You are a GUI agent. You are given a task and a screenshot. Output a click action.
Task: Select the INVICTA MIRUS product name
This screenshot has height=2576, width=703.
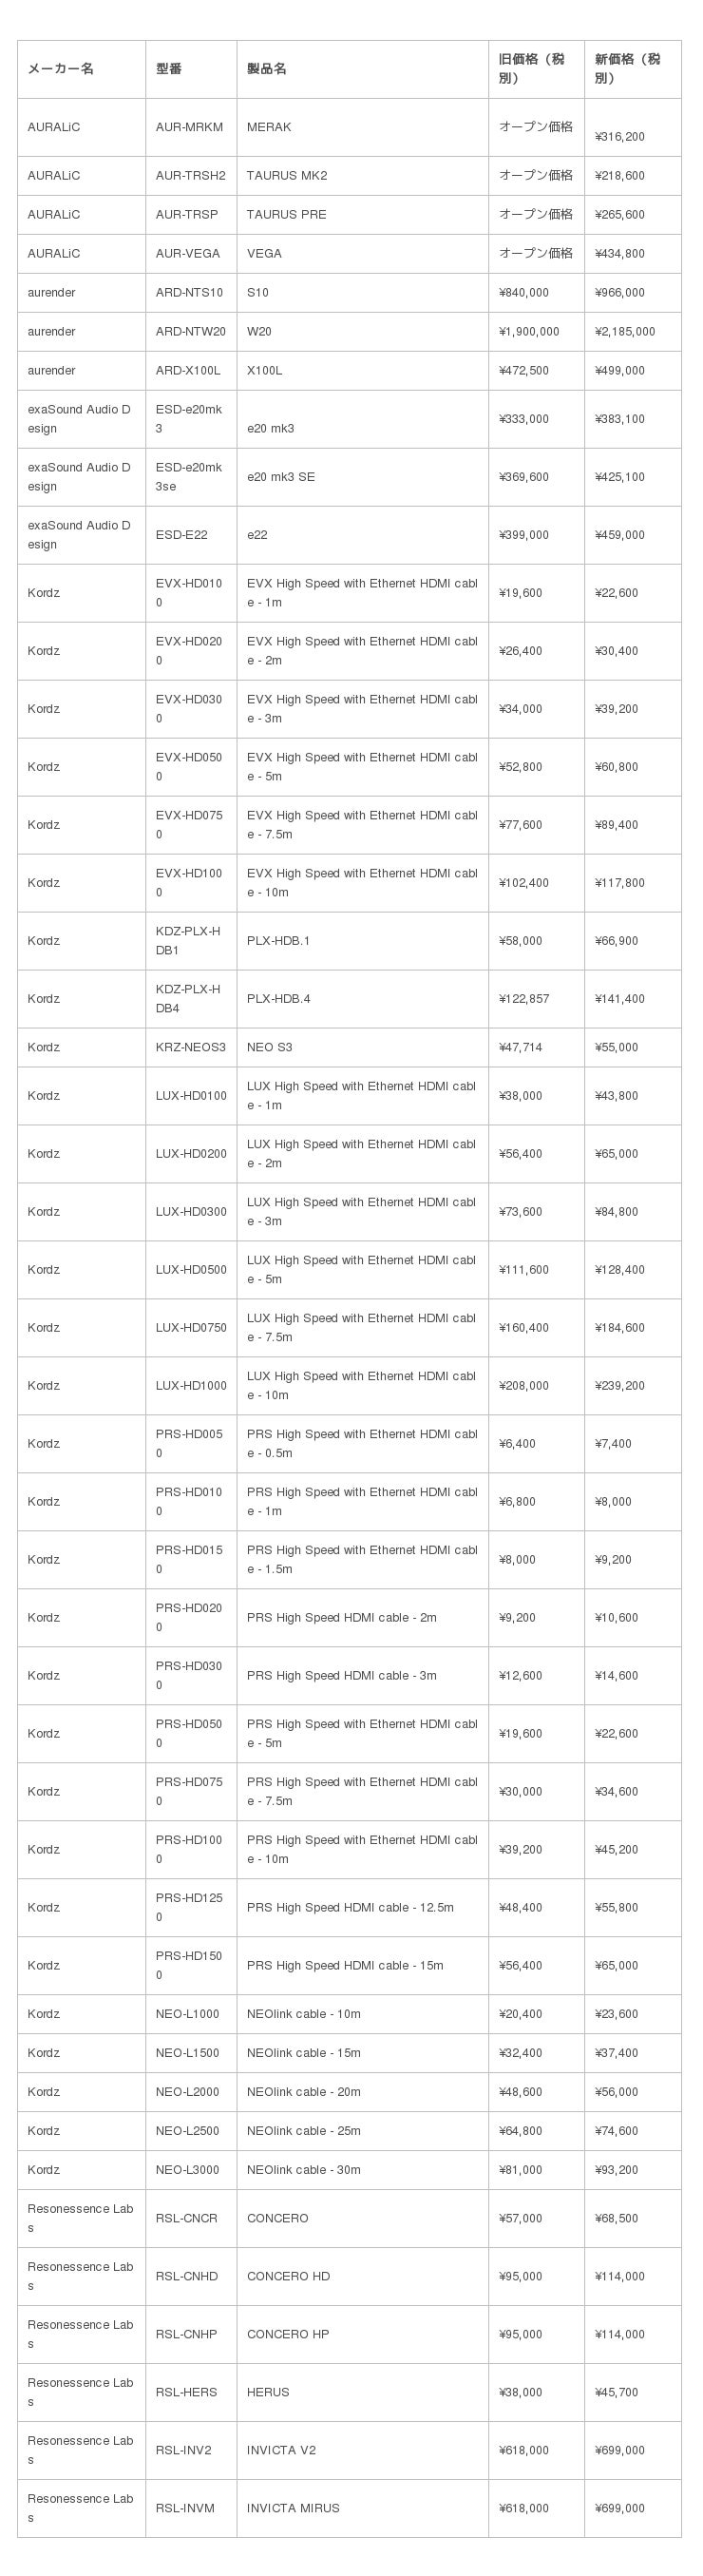(293, 2508)
